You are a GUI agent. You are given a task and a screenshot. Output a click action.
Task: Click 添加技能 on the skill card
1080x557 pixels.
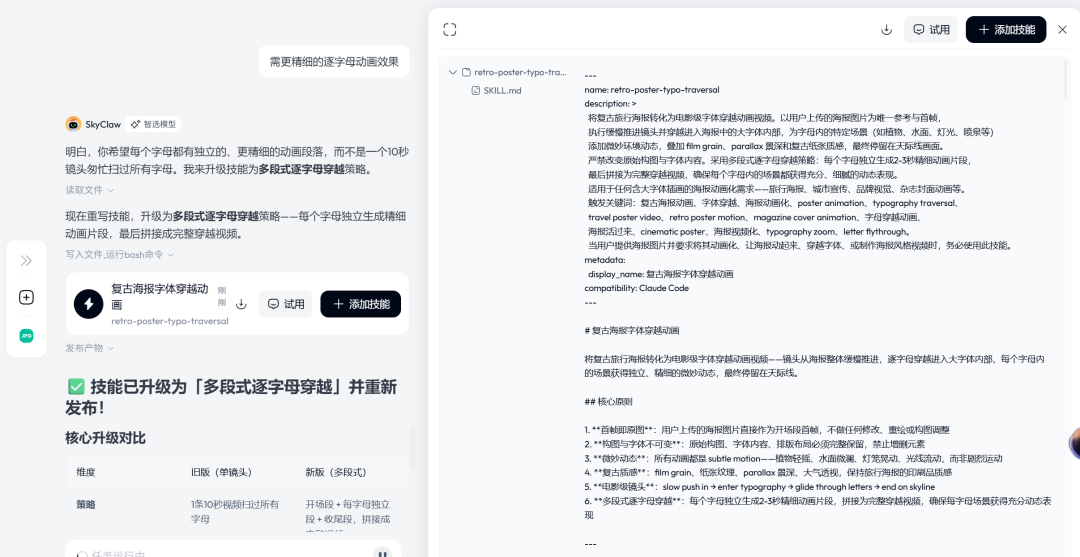(x=360, y=304)
